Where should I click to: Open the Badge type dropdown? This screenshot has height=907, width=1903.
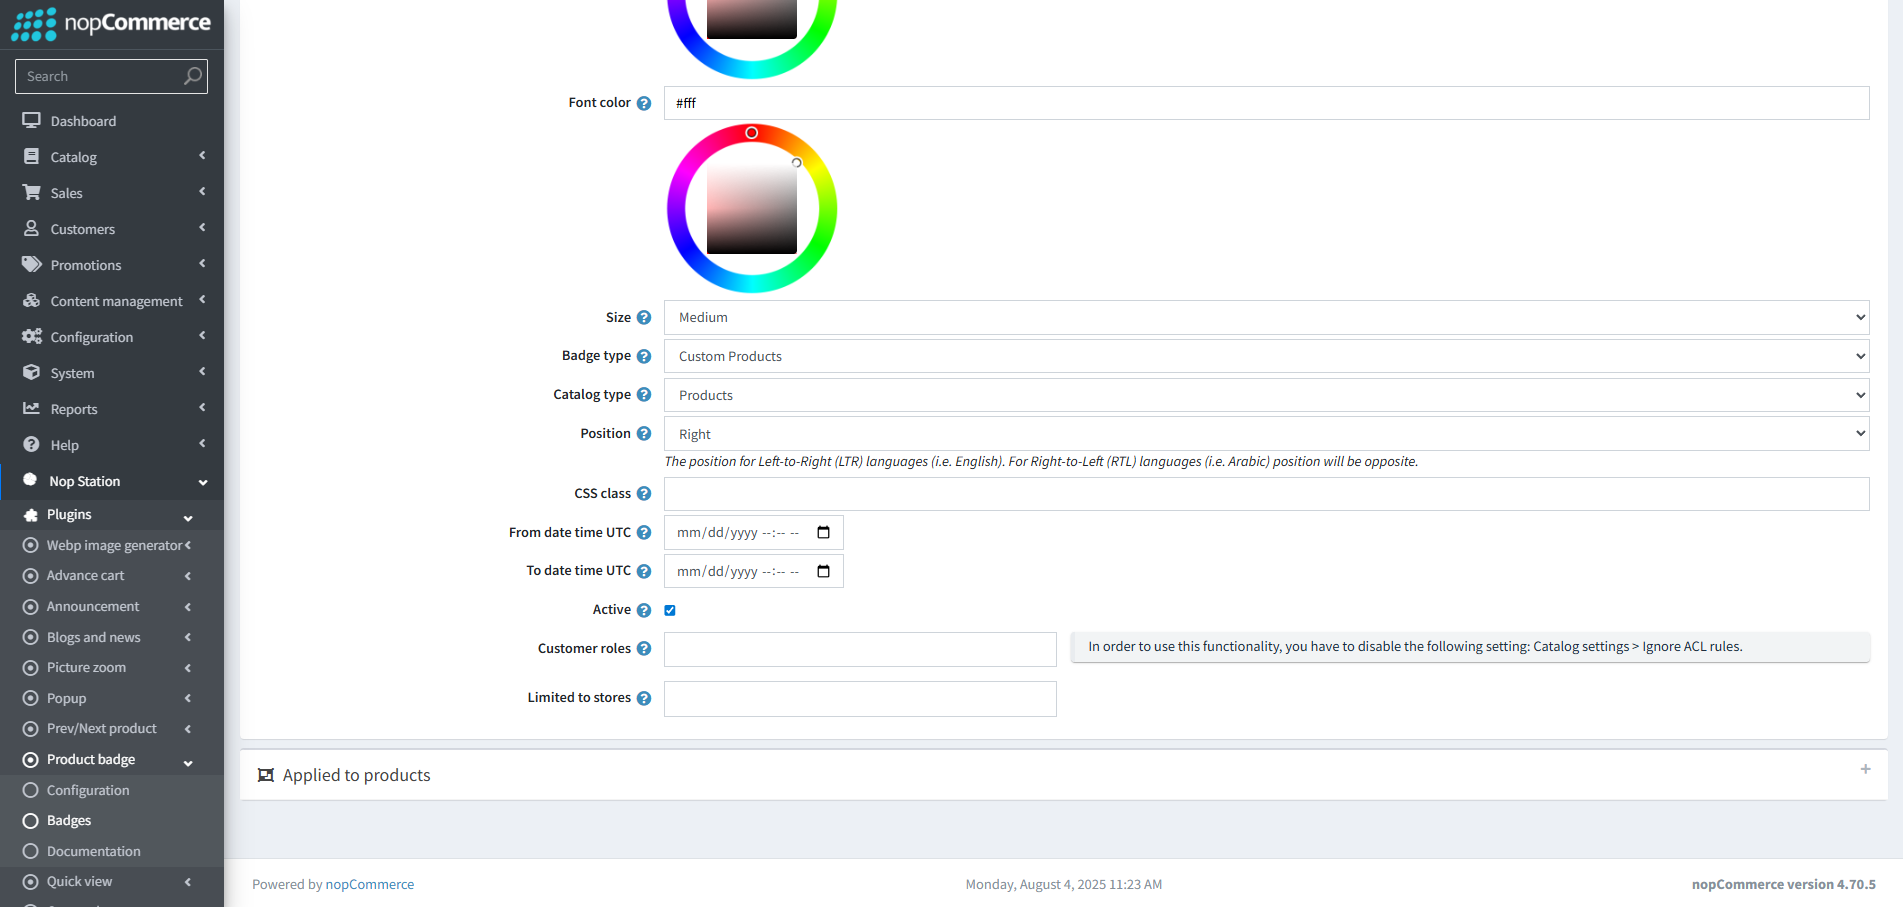point(1266,356)
